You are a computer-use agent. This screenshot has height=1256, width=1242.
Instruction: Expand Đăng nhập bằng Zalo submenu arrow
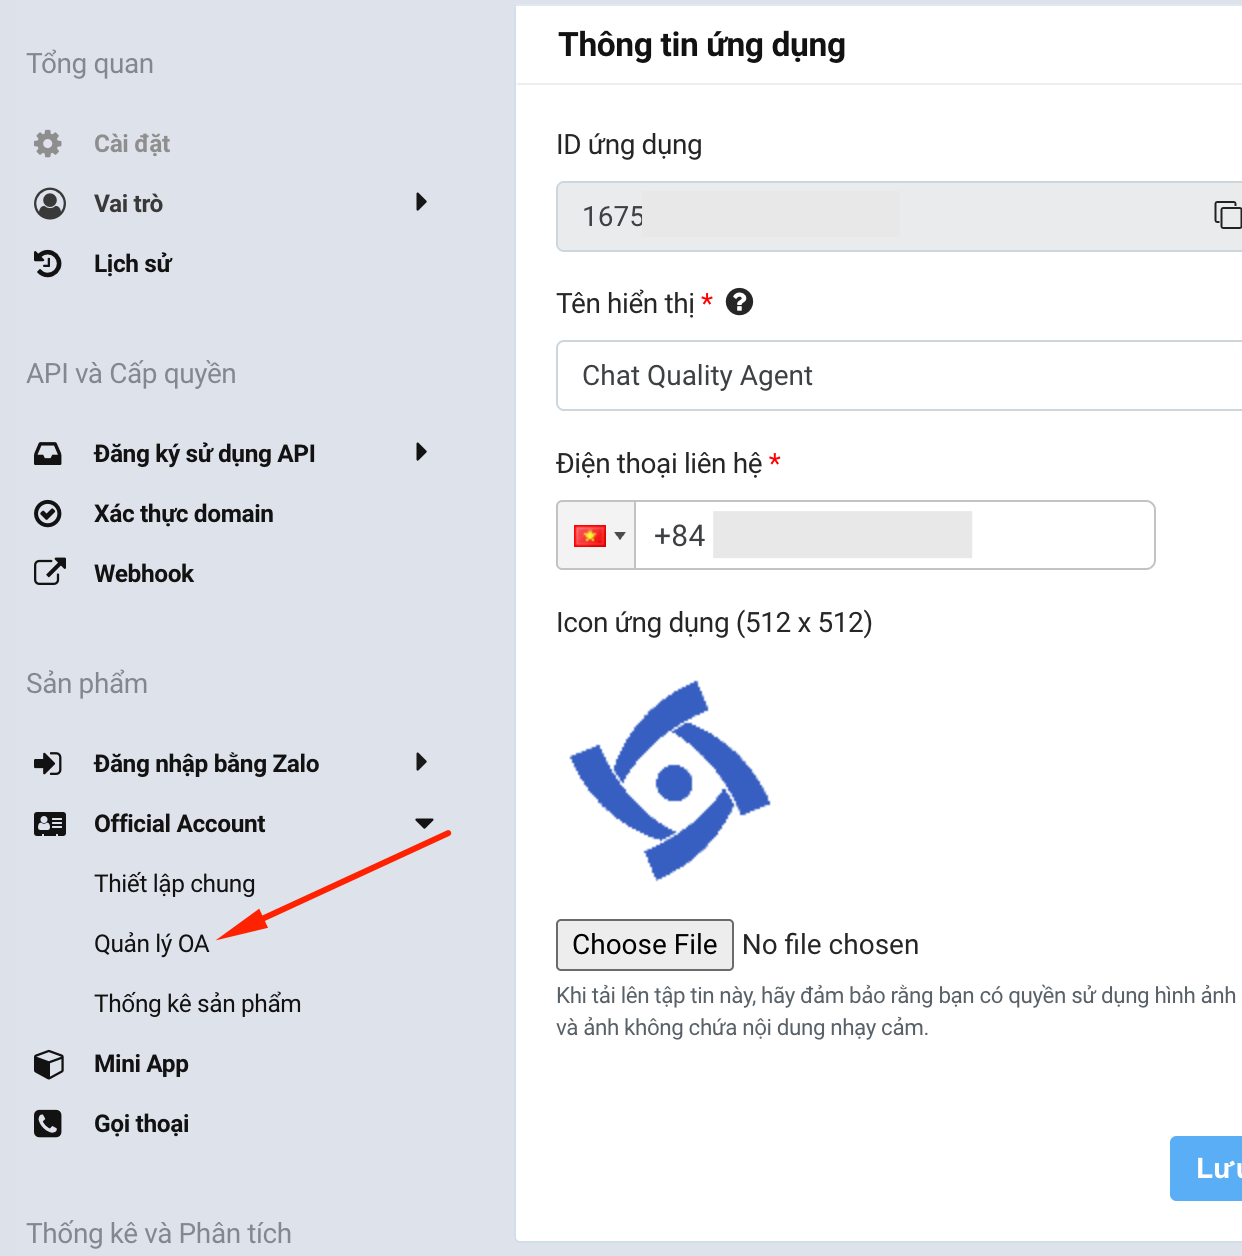[x=421, y=763]
